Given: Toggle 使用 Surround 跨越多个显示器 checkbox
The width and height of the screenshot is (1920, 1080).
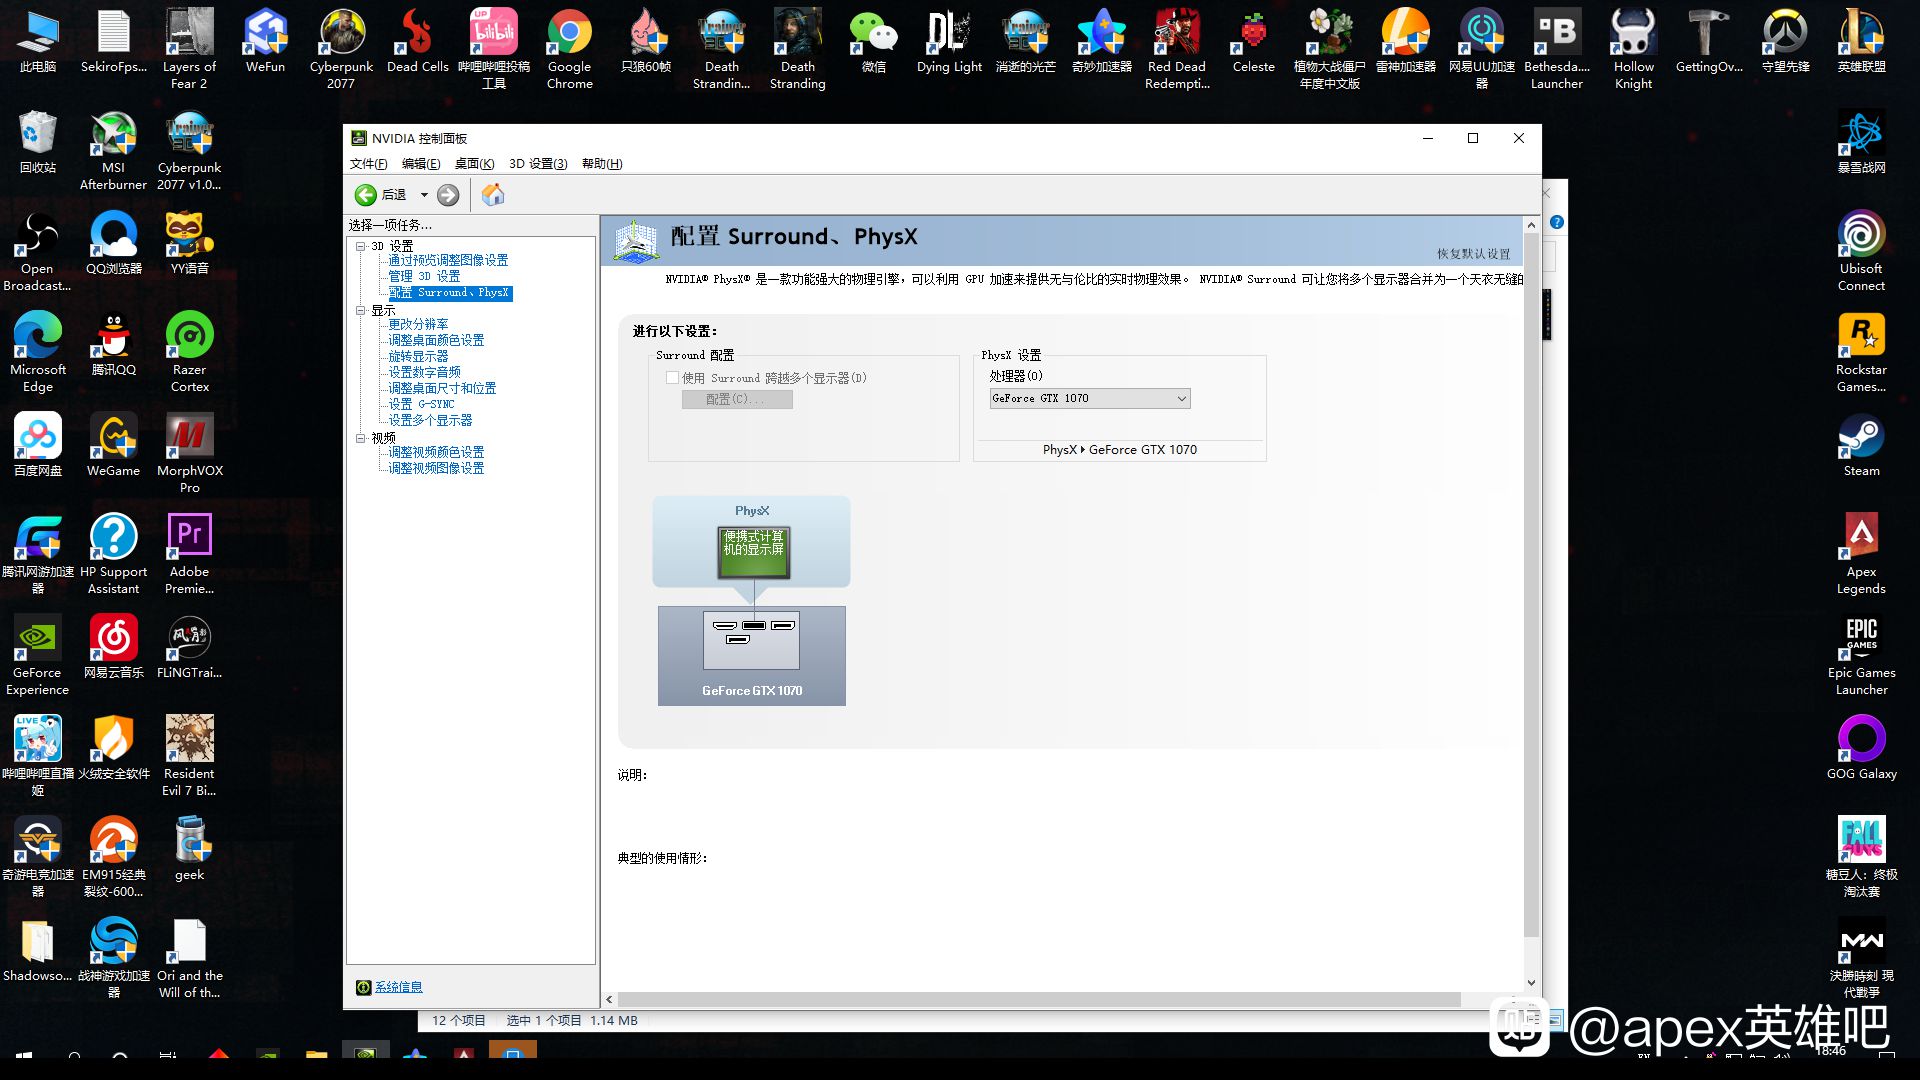Looking at the screenshot, I should pos(672,378).
